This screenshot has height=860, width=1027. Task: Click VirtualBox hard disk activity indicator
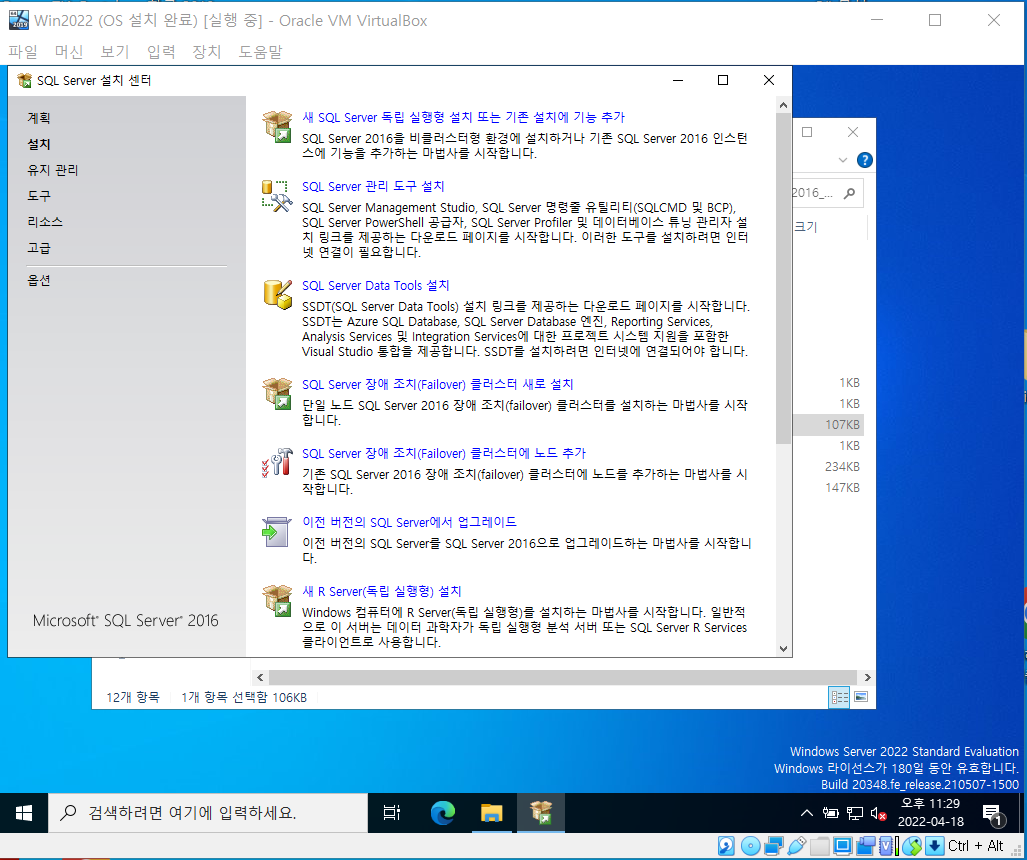[x=726, y=846]
